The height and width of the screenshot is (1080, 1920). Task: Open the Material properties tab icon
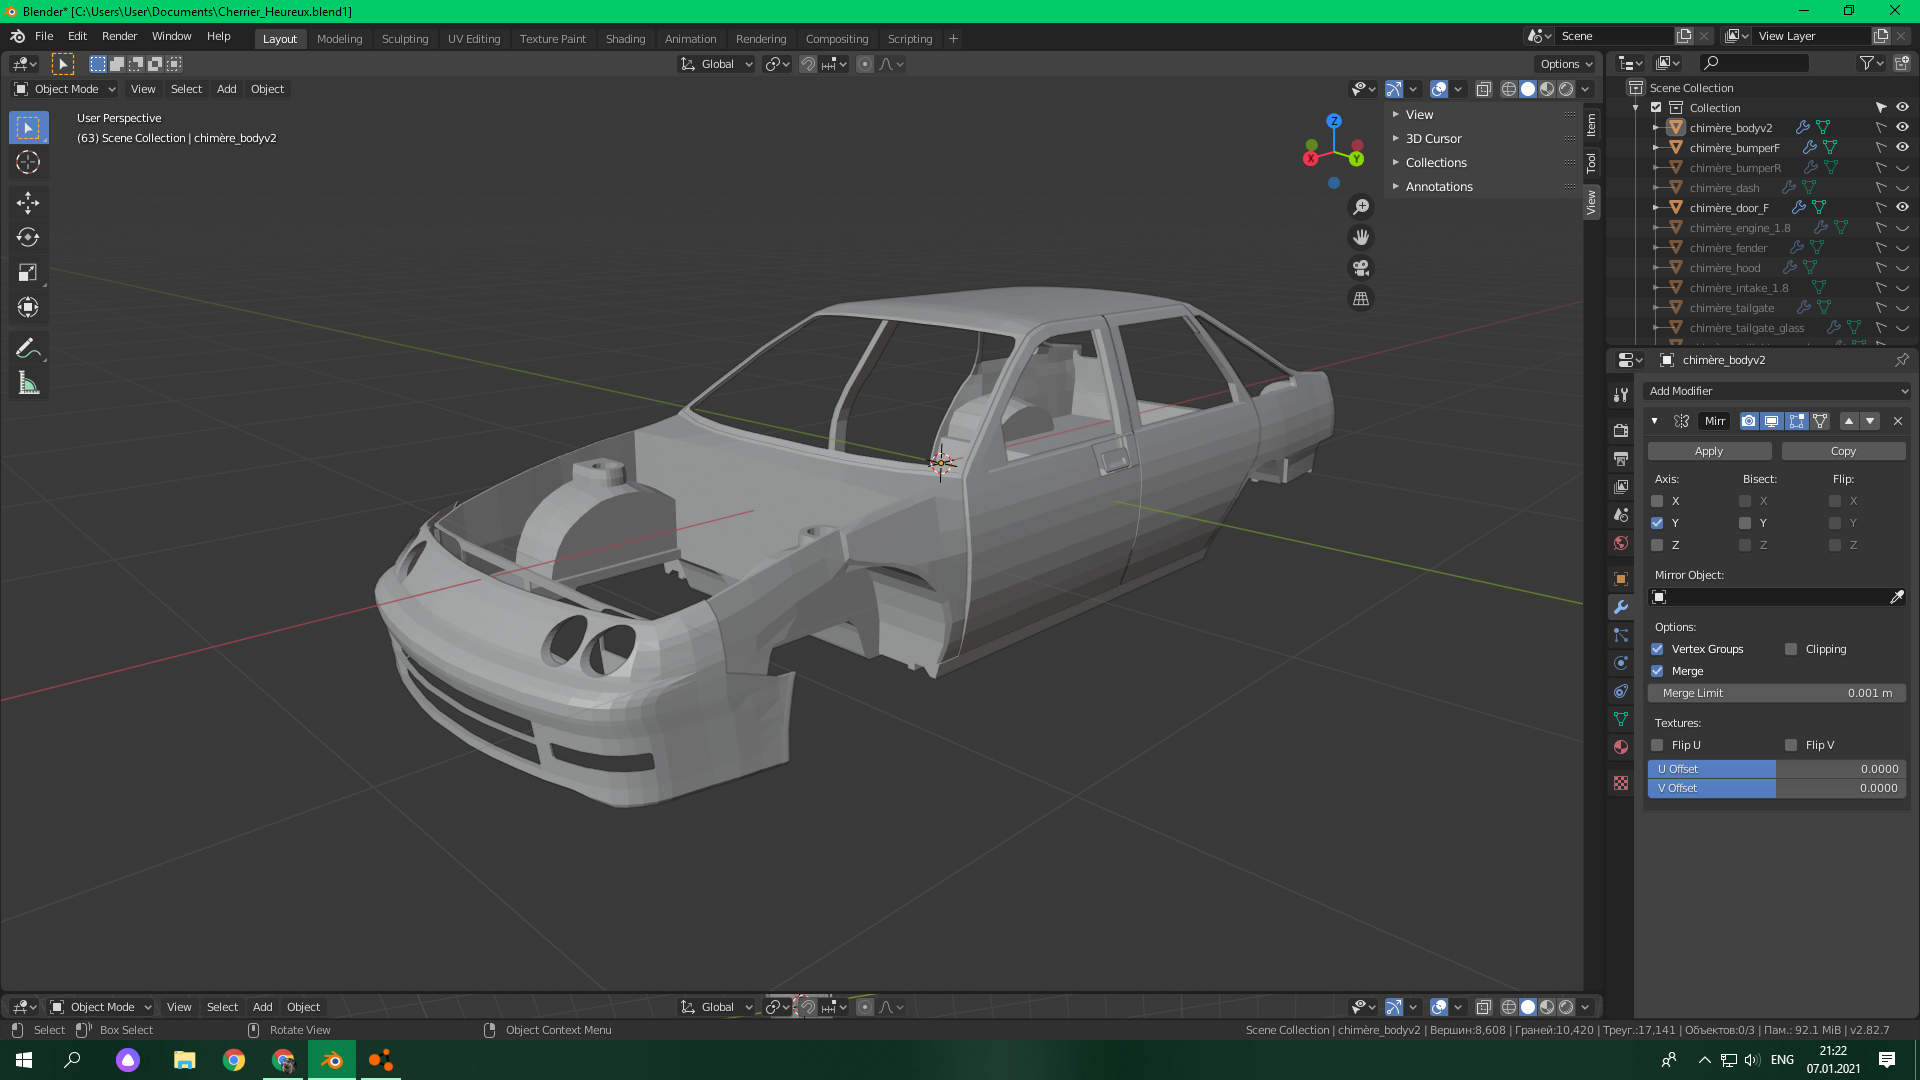tap(1621, 747)
